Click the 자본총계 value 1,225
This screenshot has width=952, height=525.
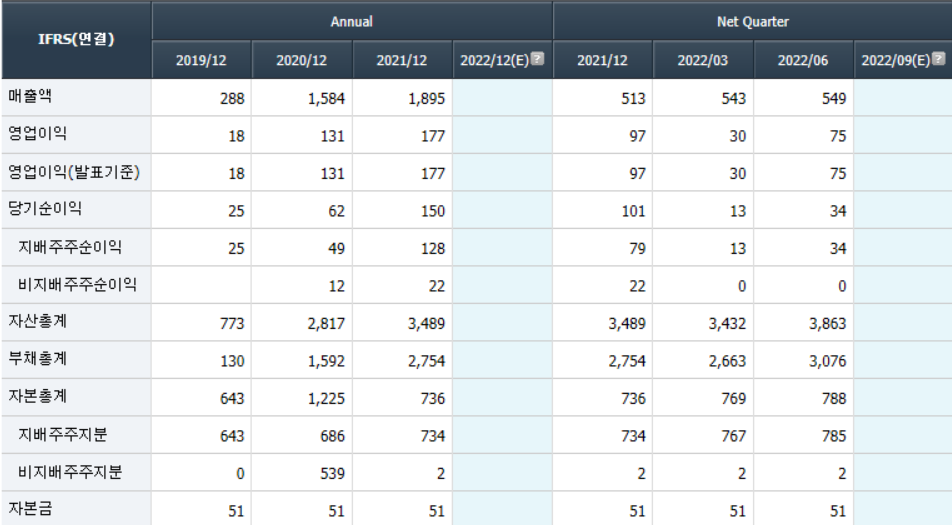[x=326, y=399]
